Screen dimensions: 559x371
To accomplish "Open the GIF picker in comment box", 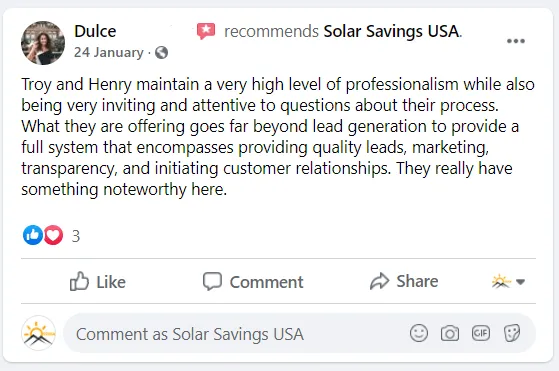I will (x=481, y=334).
